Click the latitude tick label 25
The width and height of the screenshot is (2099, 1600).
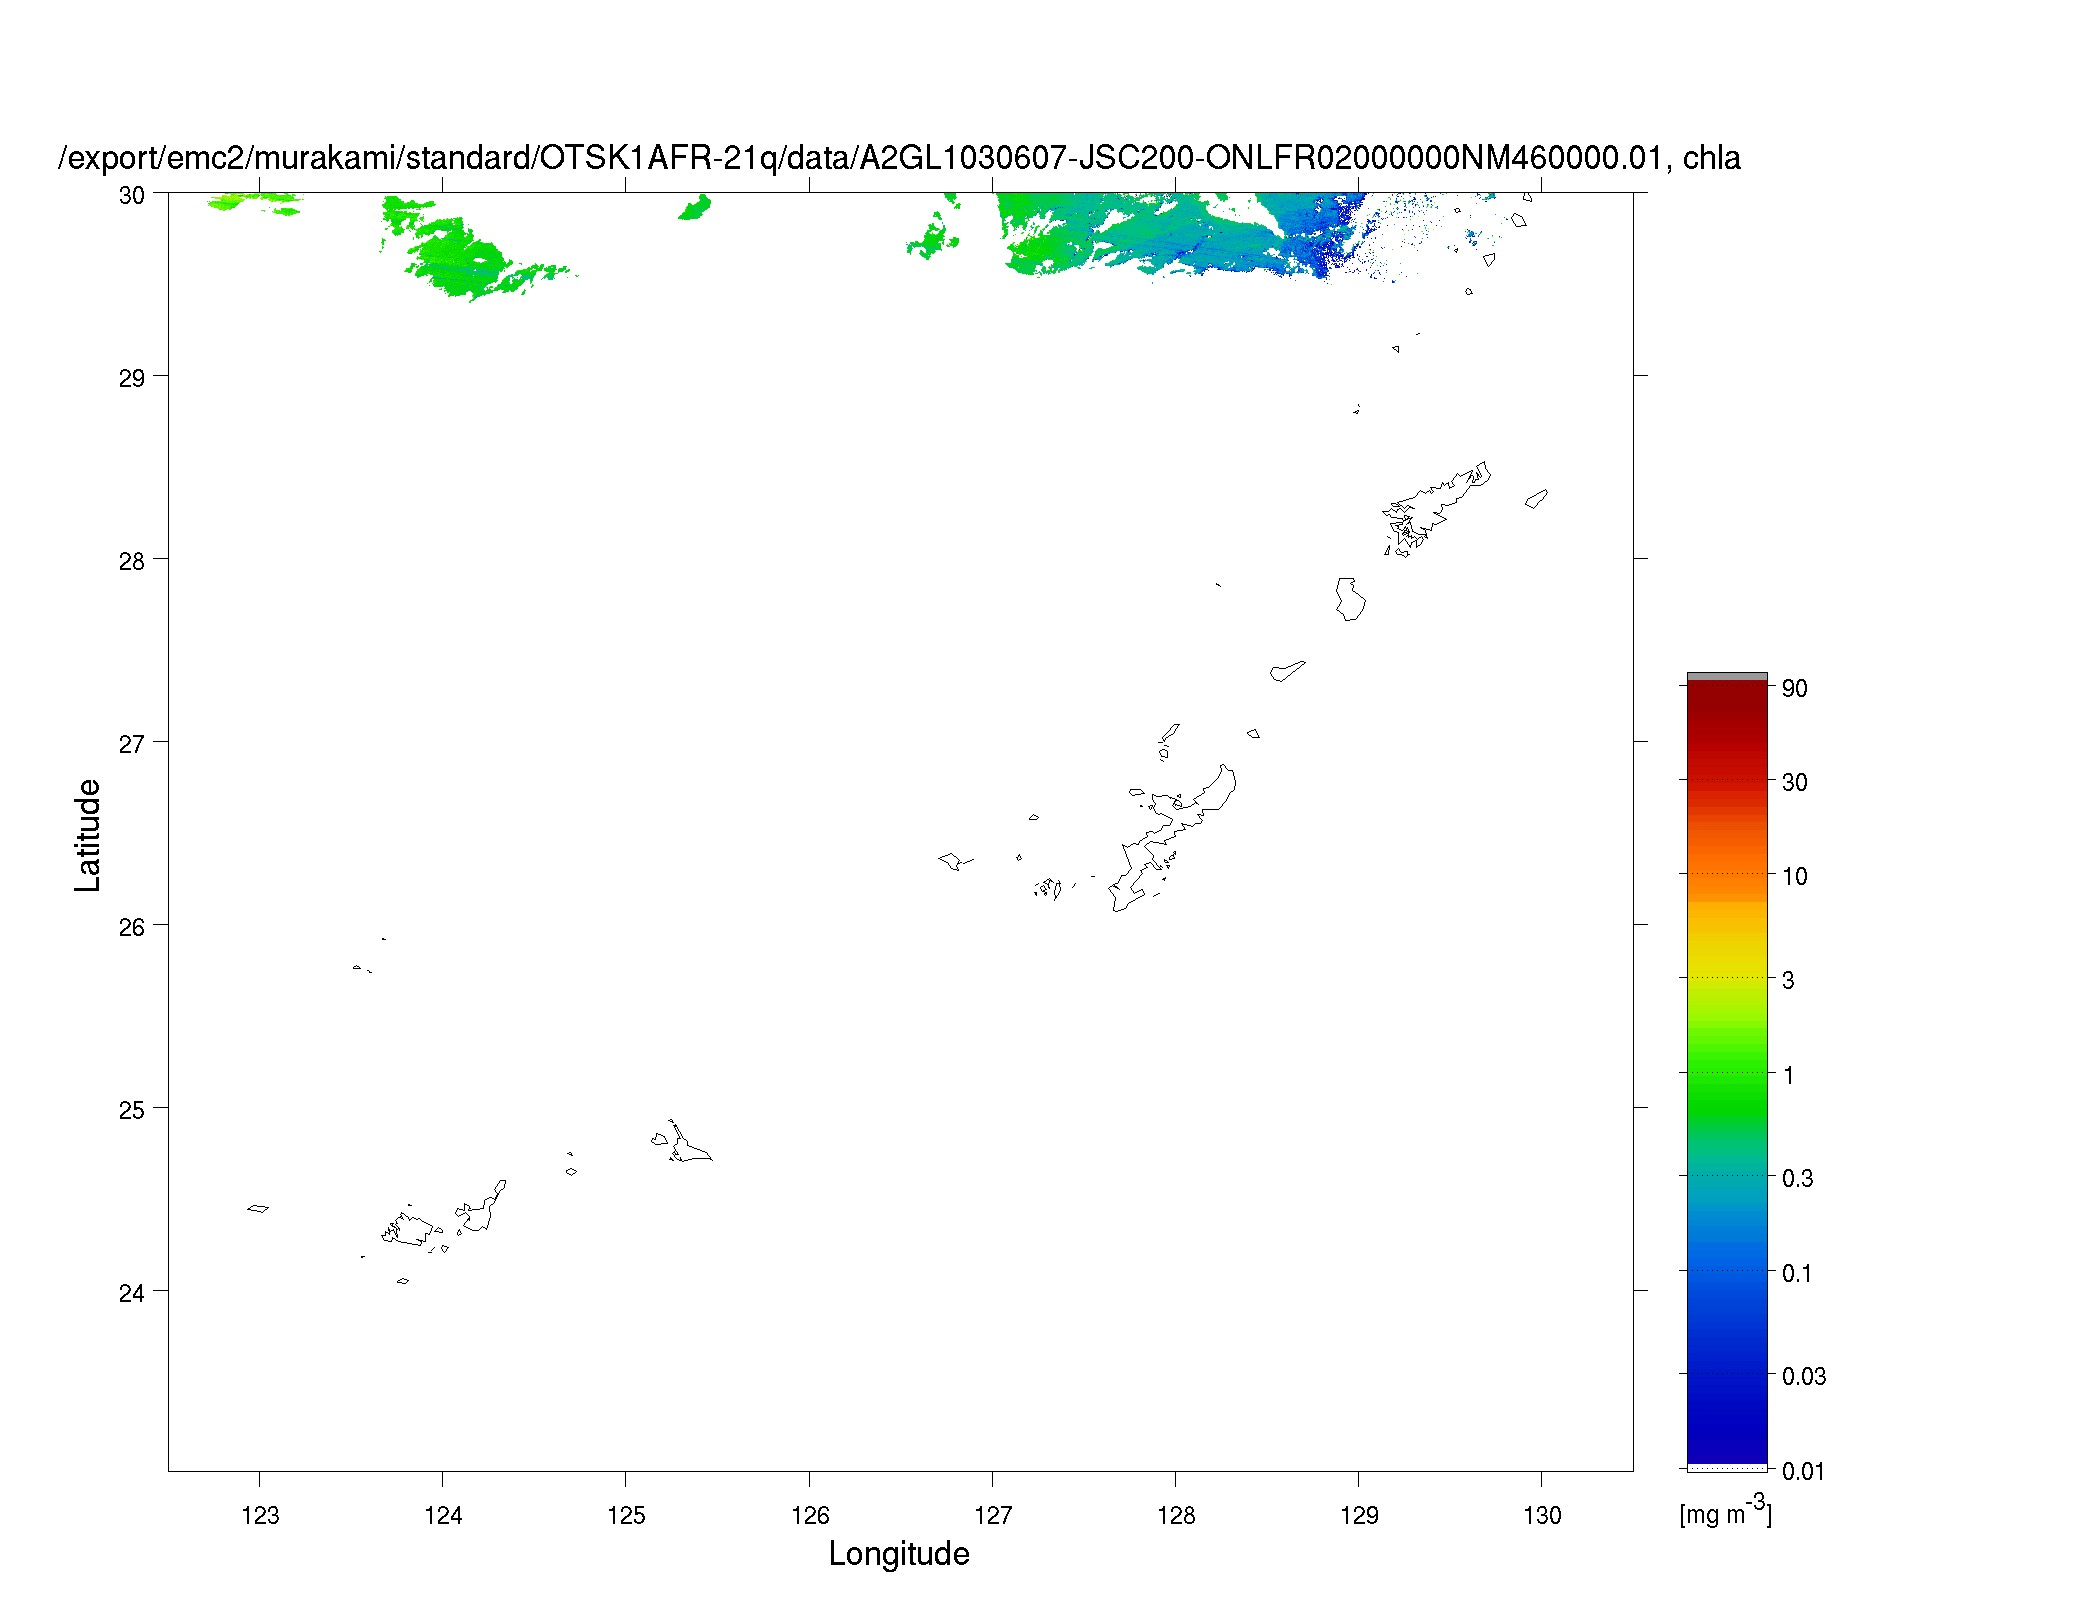(132, 1110)
